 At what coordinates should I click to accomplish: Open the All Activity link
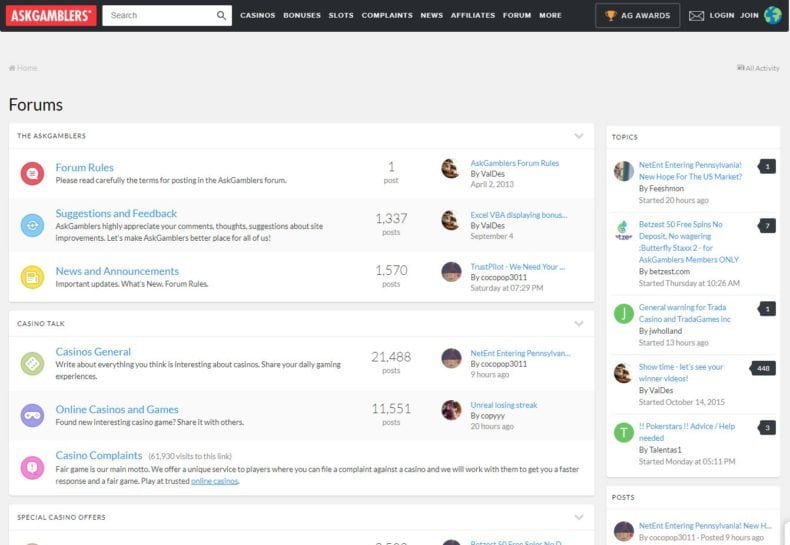tap(758, 68)
